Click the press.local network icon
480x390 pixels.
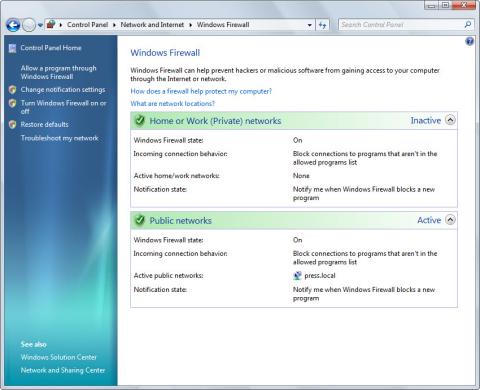[297, 276]
